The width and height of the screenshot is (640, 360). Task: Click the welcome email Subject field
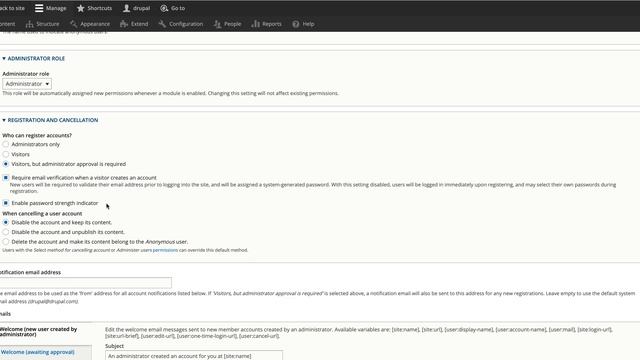(193, 356)
